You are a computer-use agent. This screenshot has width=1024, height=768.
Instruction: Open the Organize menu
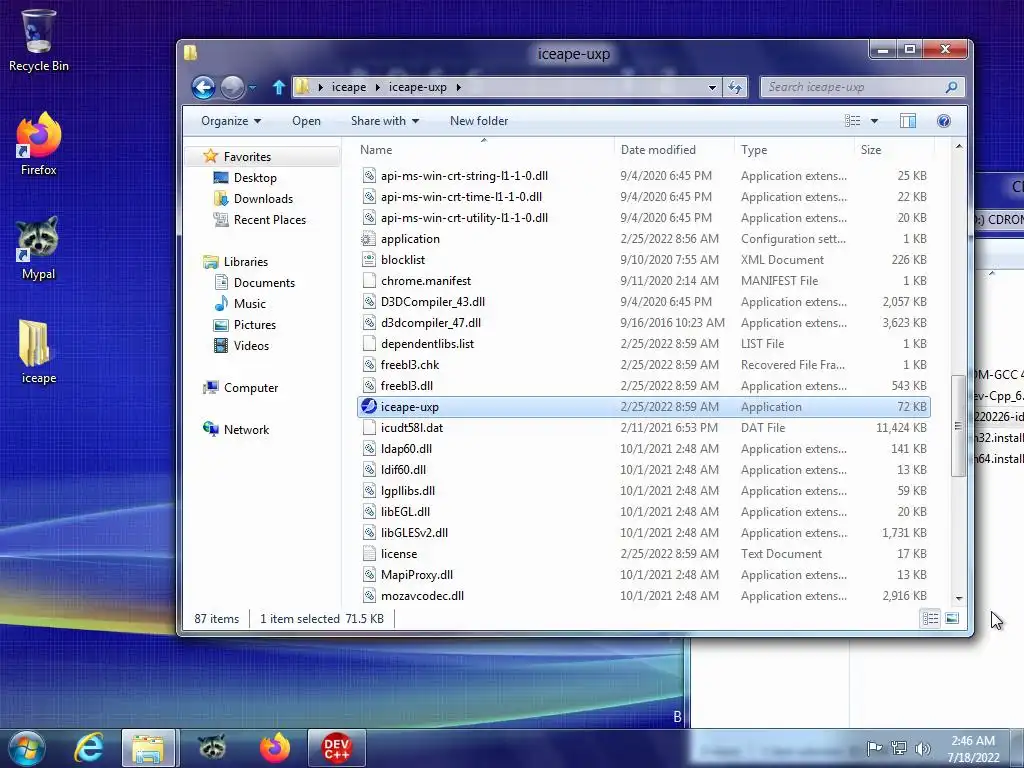pyautogui.click(x=231, y=121)
